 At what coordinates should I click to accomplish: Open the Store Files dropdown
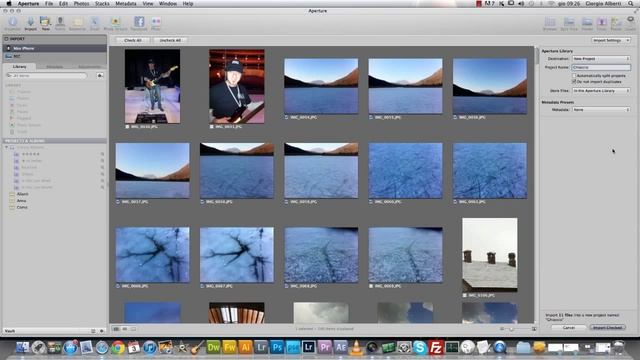601,91
